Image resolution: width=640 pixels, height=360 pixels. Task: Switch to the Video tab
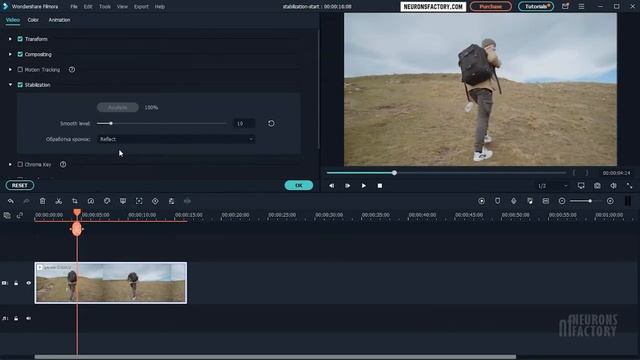[x=13, y=20]
